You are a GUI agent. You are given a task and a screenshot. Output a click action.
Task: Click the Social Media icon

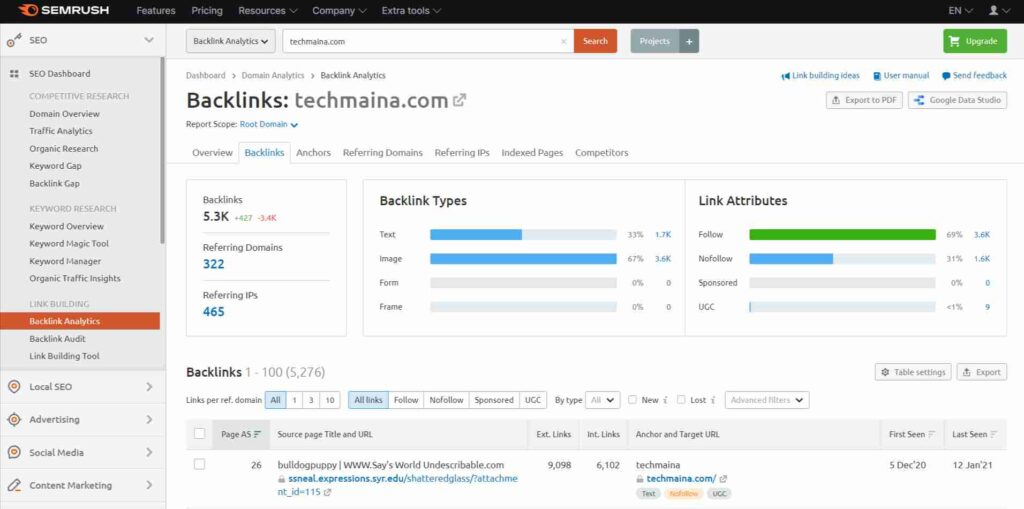pyautogui.click(x=14, y=452)
